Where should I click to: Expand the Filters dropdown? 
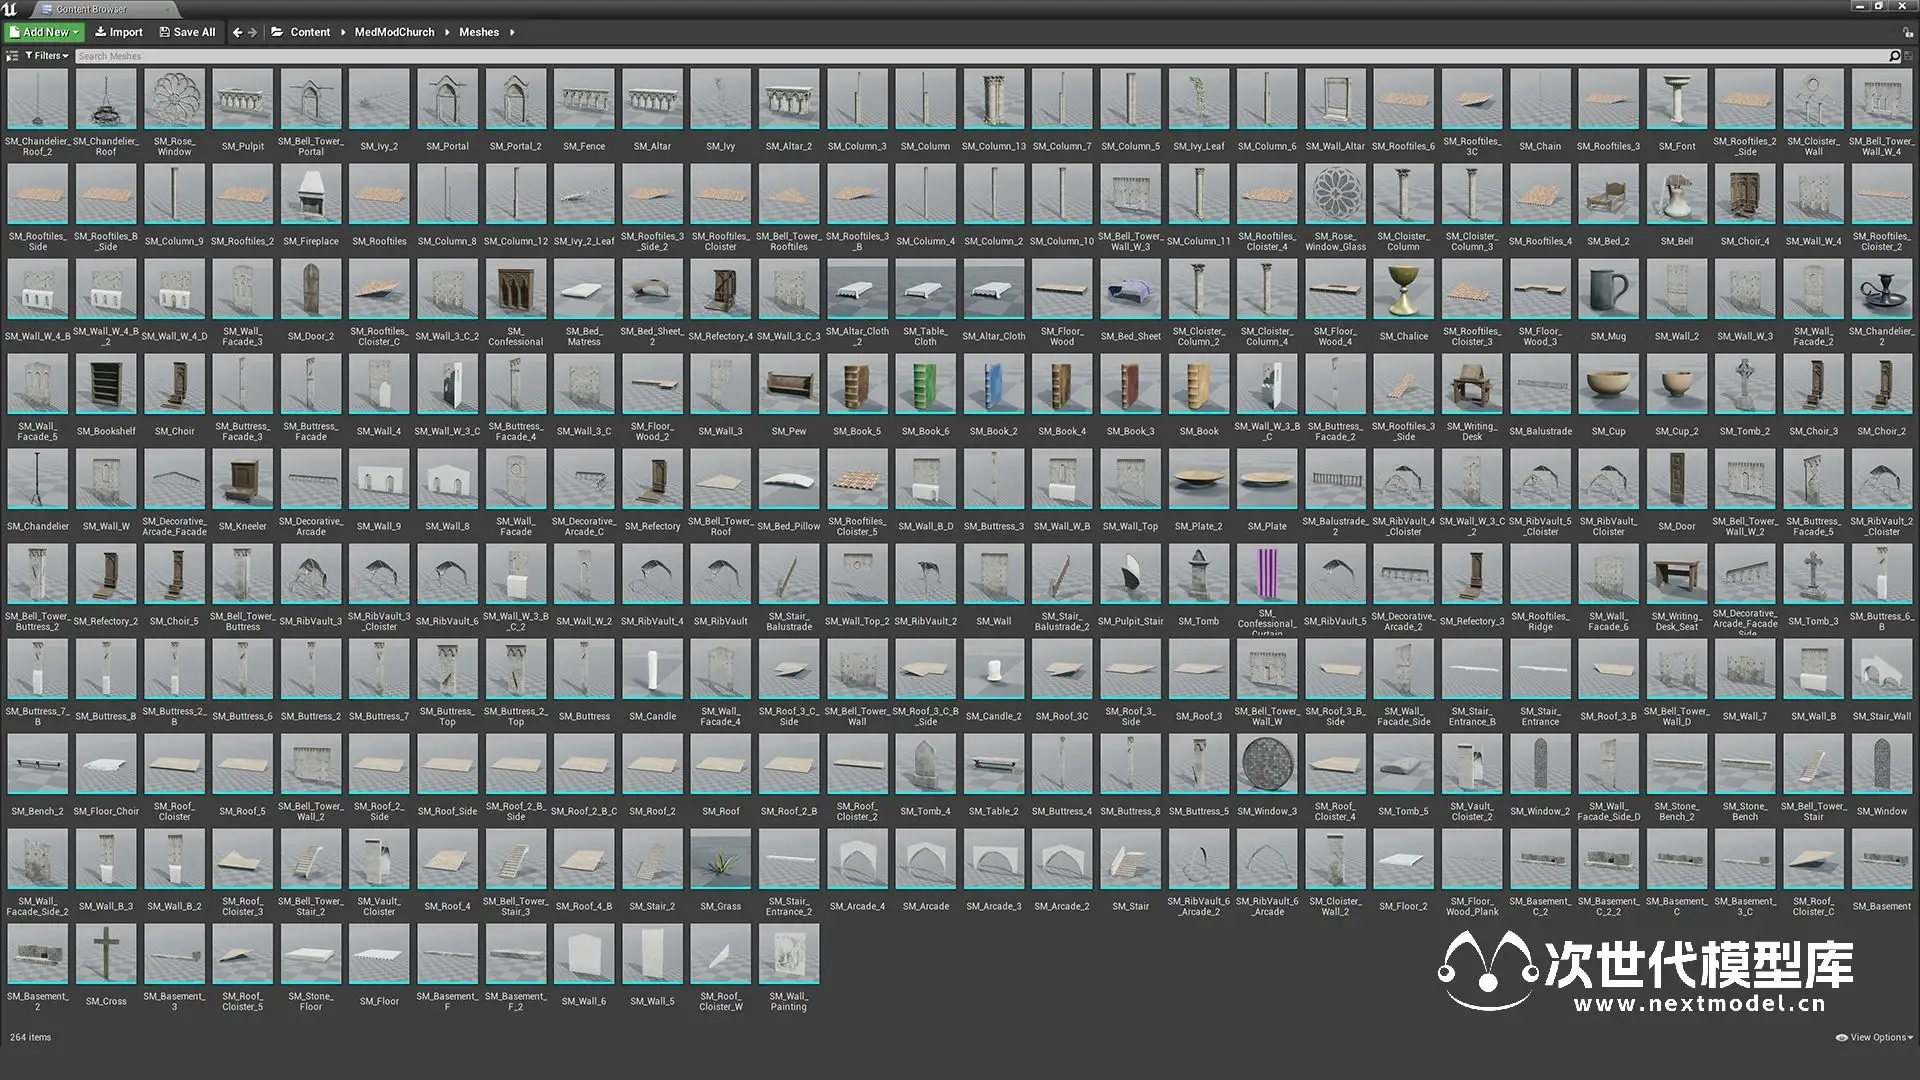(47, 56)
